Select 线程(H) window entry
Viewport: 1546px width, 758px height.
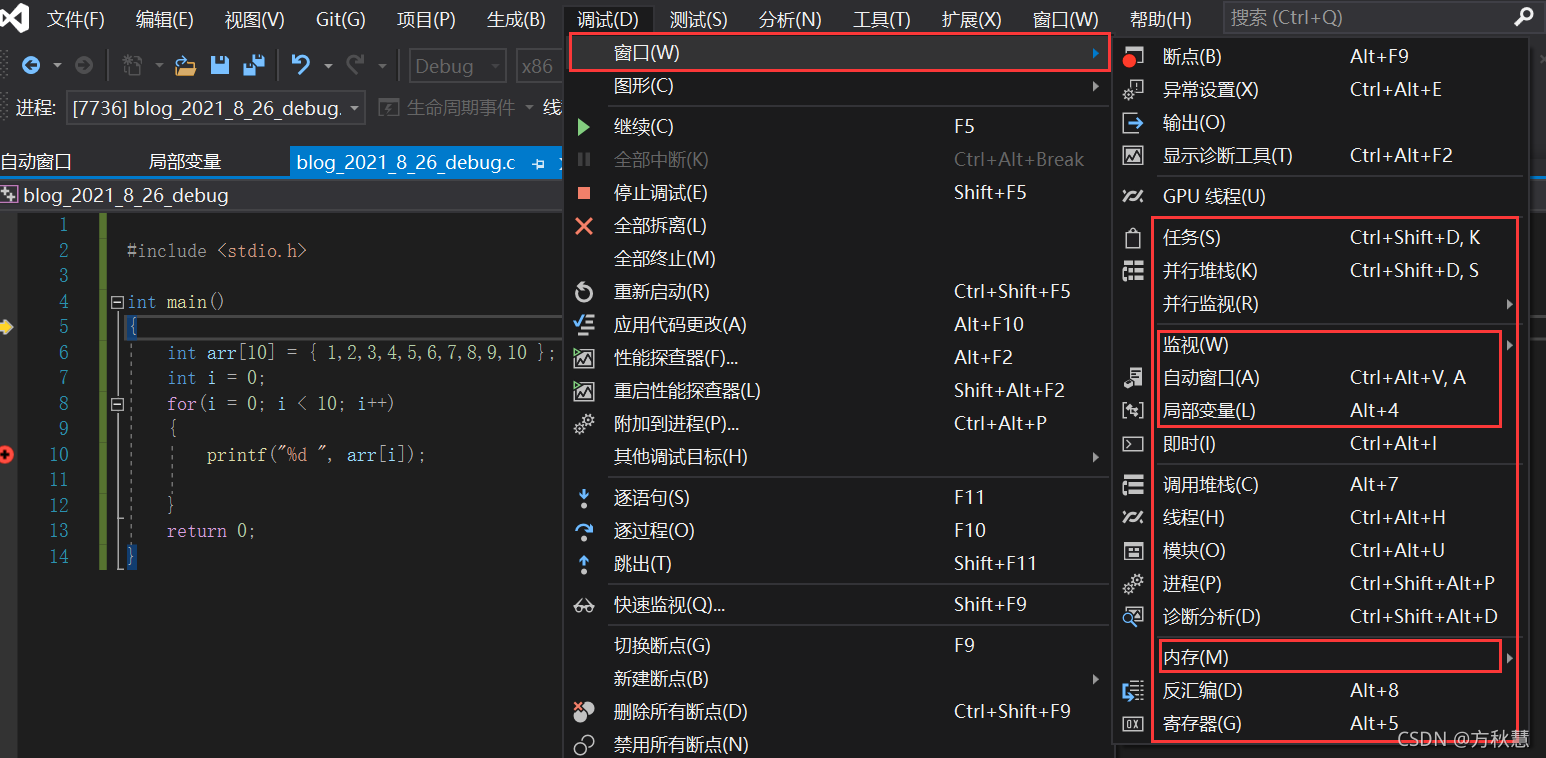click(x=1319, y=518)
